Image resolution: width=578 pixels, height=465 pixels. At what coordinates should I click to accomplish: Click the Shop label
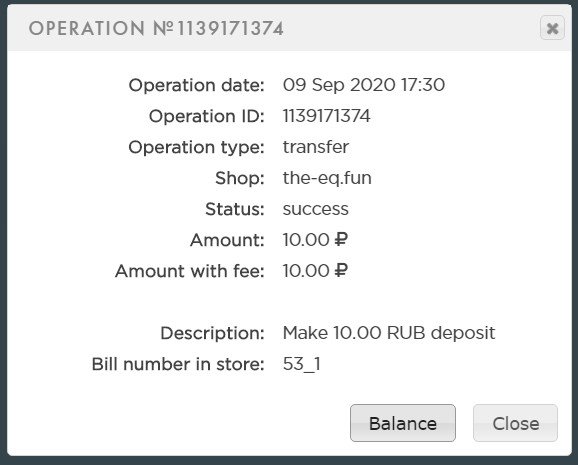click(x=240, y=178)
